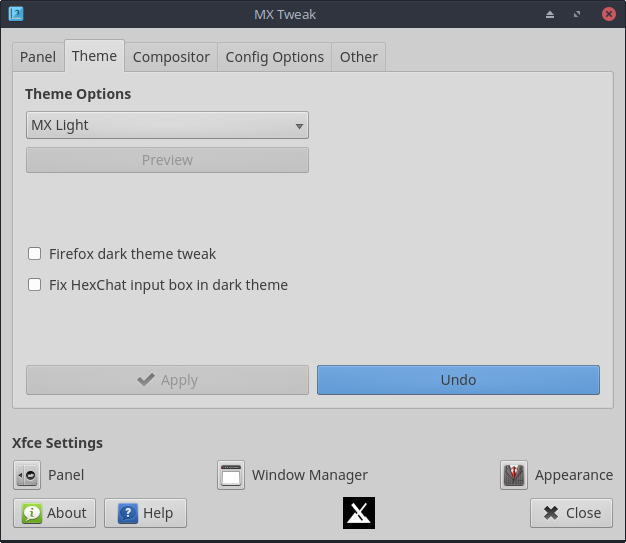Open Xfce Panel settings icon
The height and width of the screenshot is (543, 626).
click(x=27, y=475)
